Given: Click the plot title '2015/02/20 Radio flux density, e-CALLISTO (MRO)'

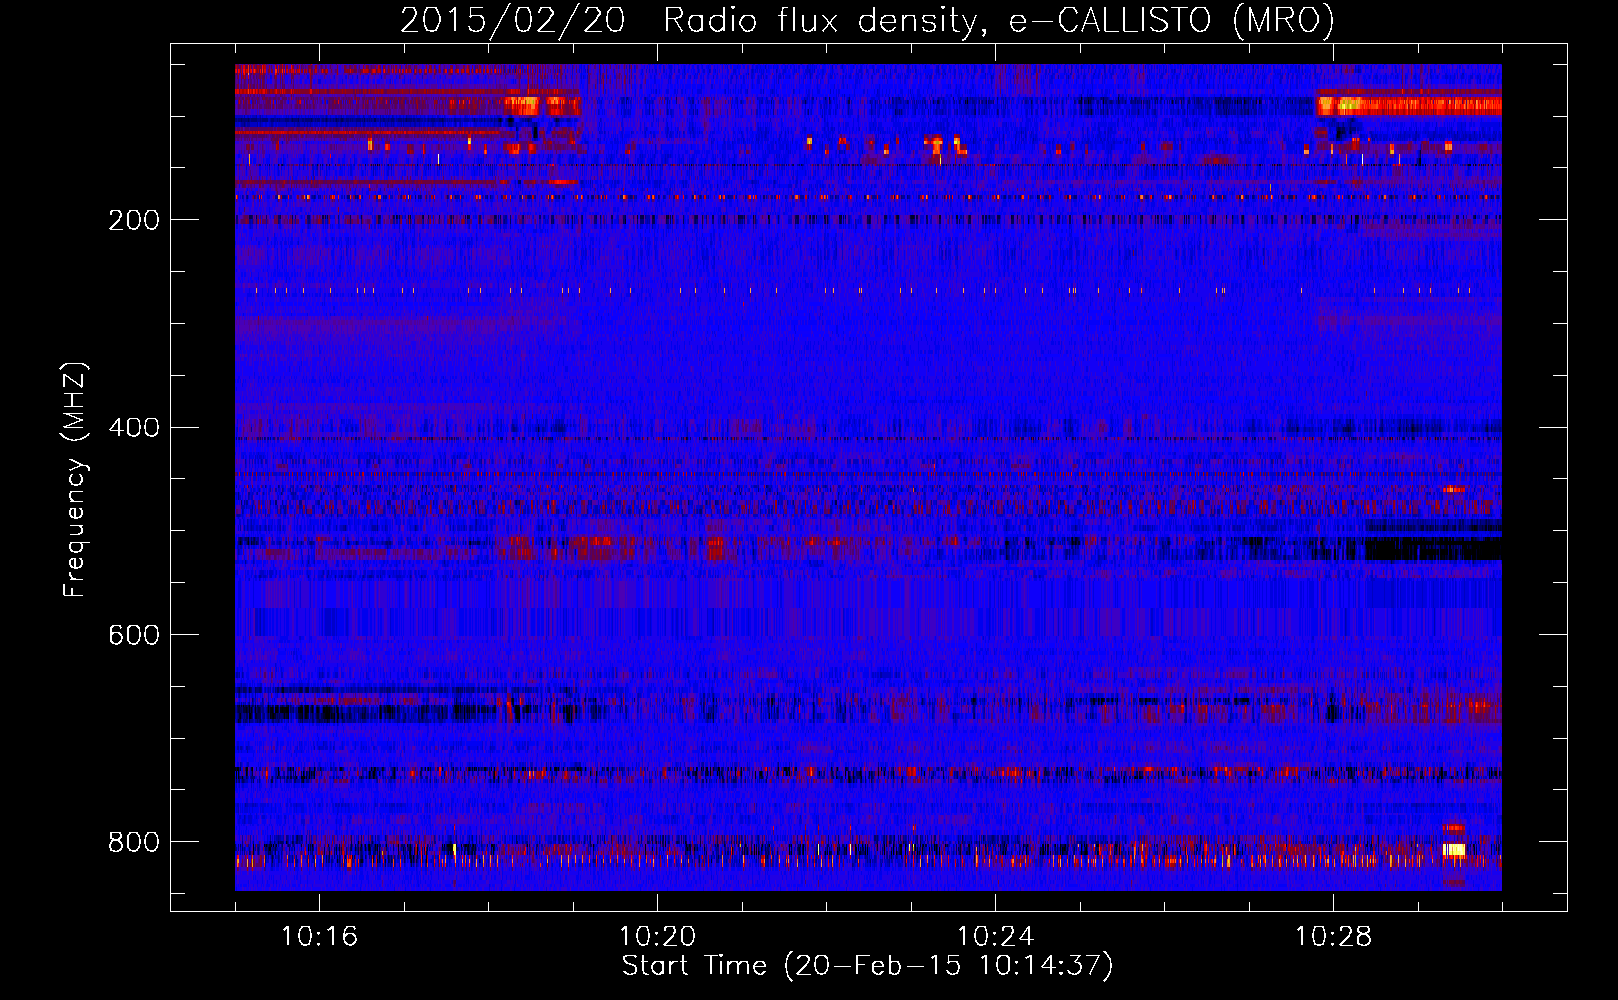Looking at the screenshot, I should coord(867,20).
